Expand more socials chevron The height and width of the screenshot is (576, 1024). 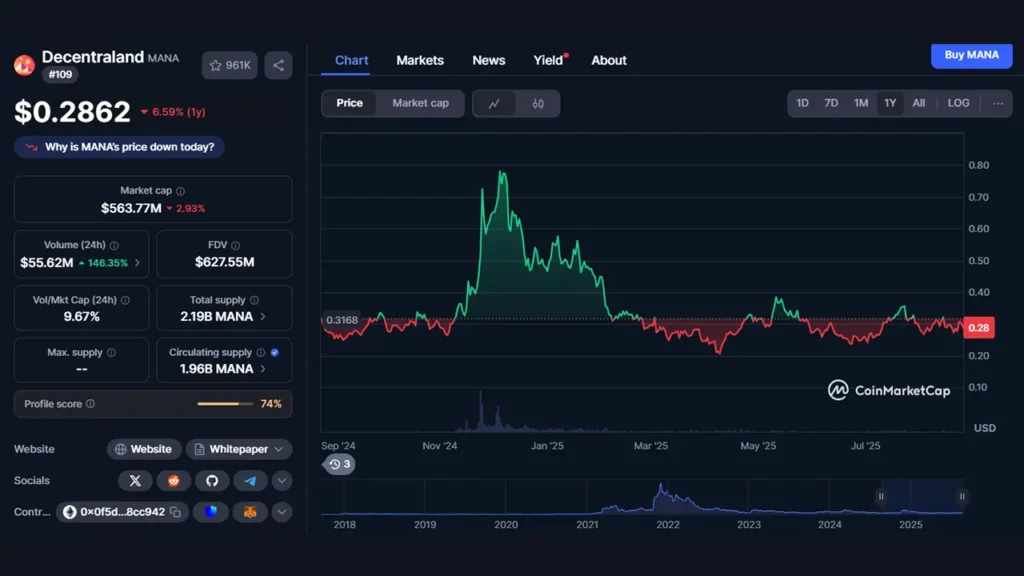pyautogui.click(x=281, y=481)
